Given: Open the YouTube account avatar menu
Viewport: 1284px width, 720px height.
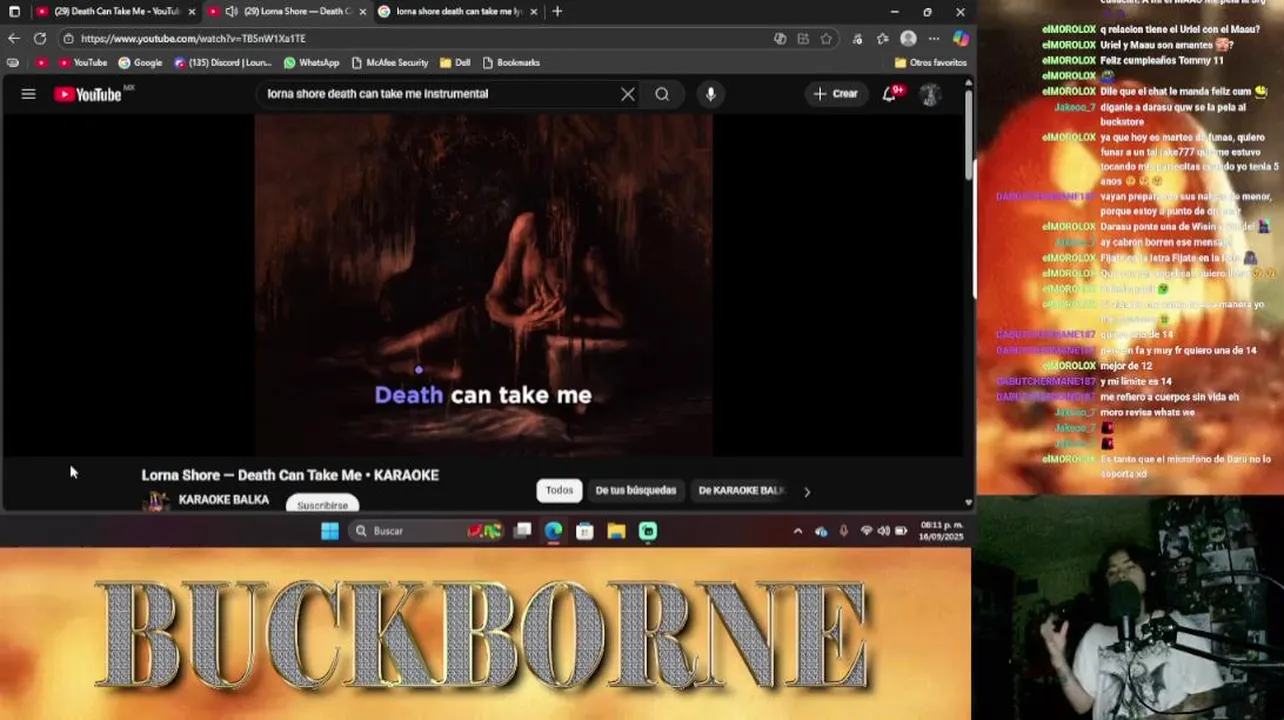Looking at the screenshot, I should click(x=930, y=94).
